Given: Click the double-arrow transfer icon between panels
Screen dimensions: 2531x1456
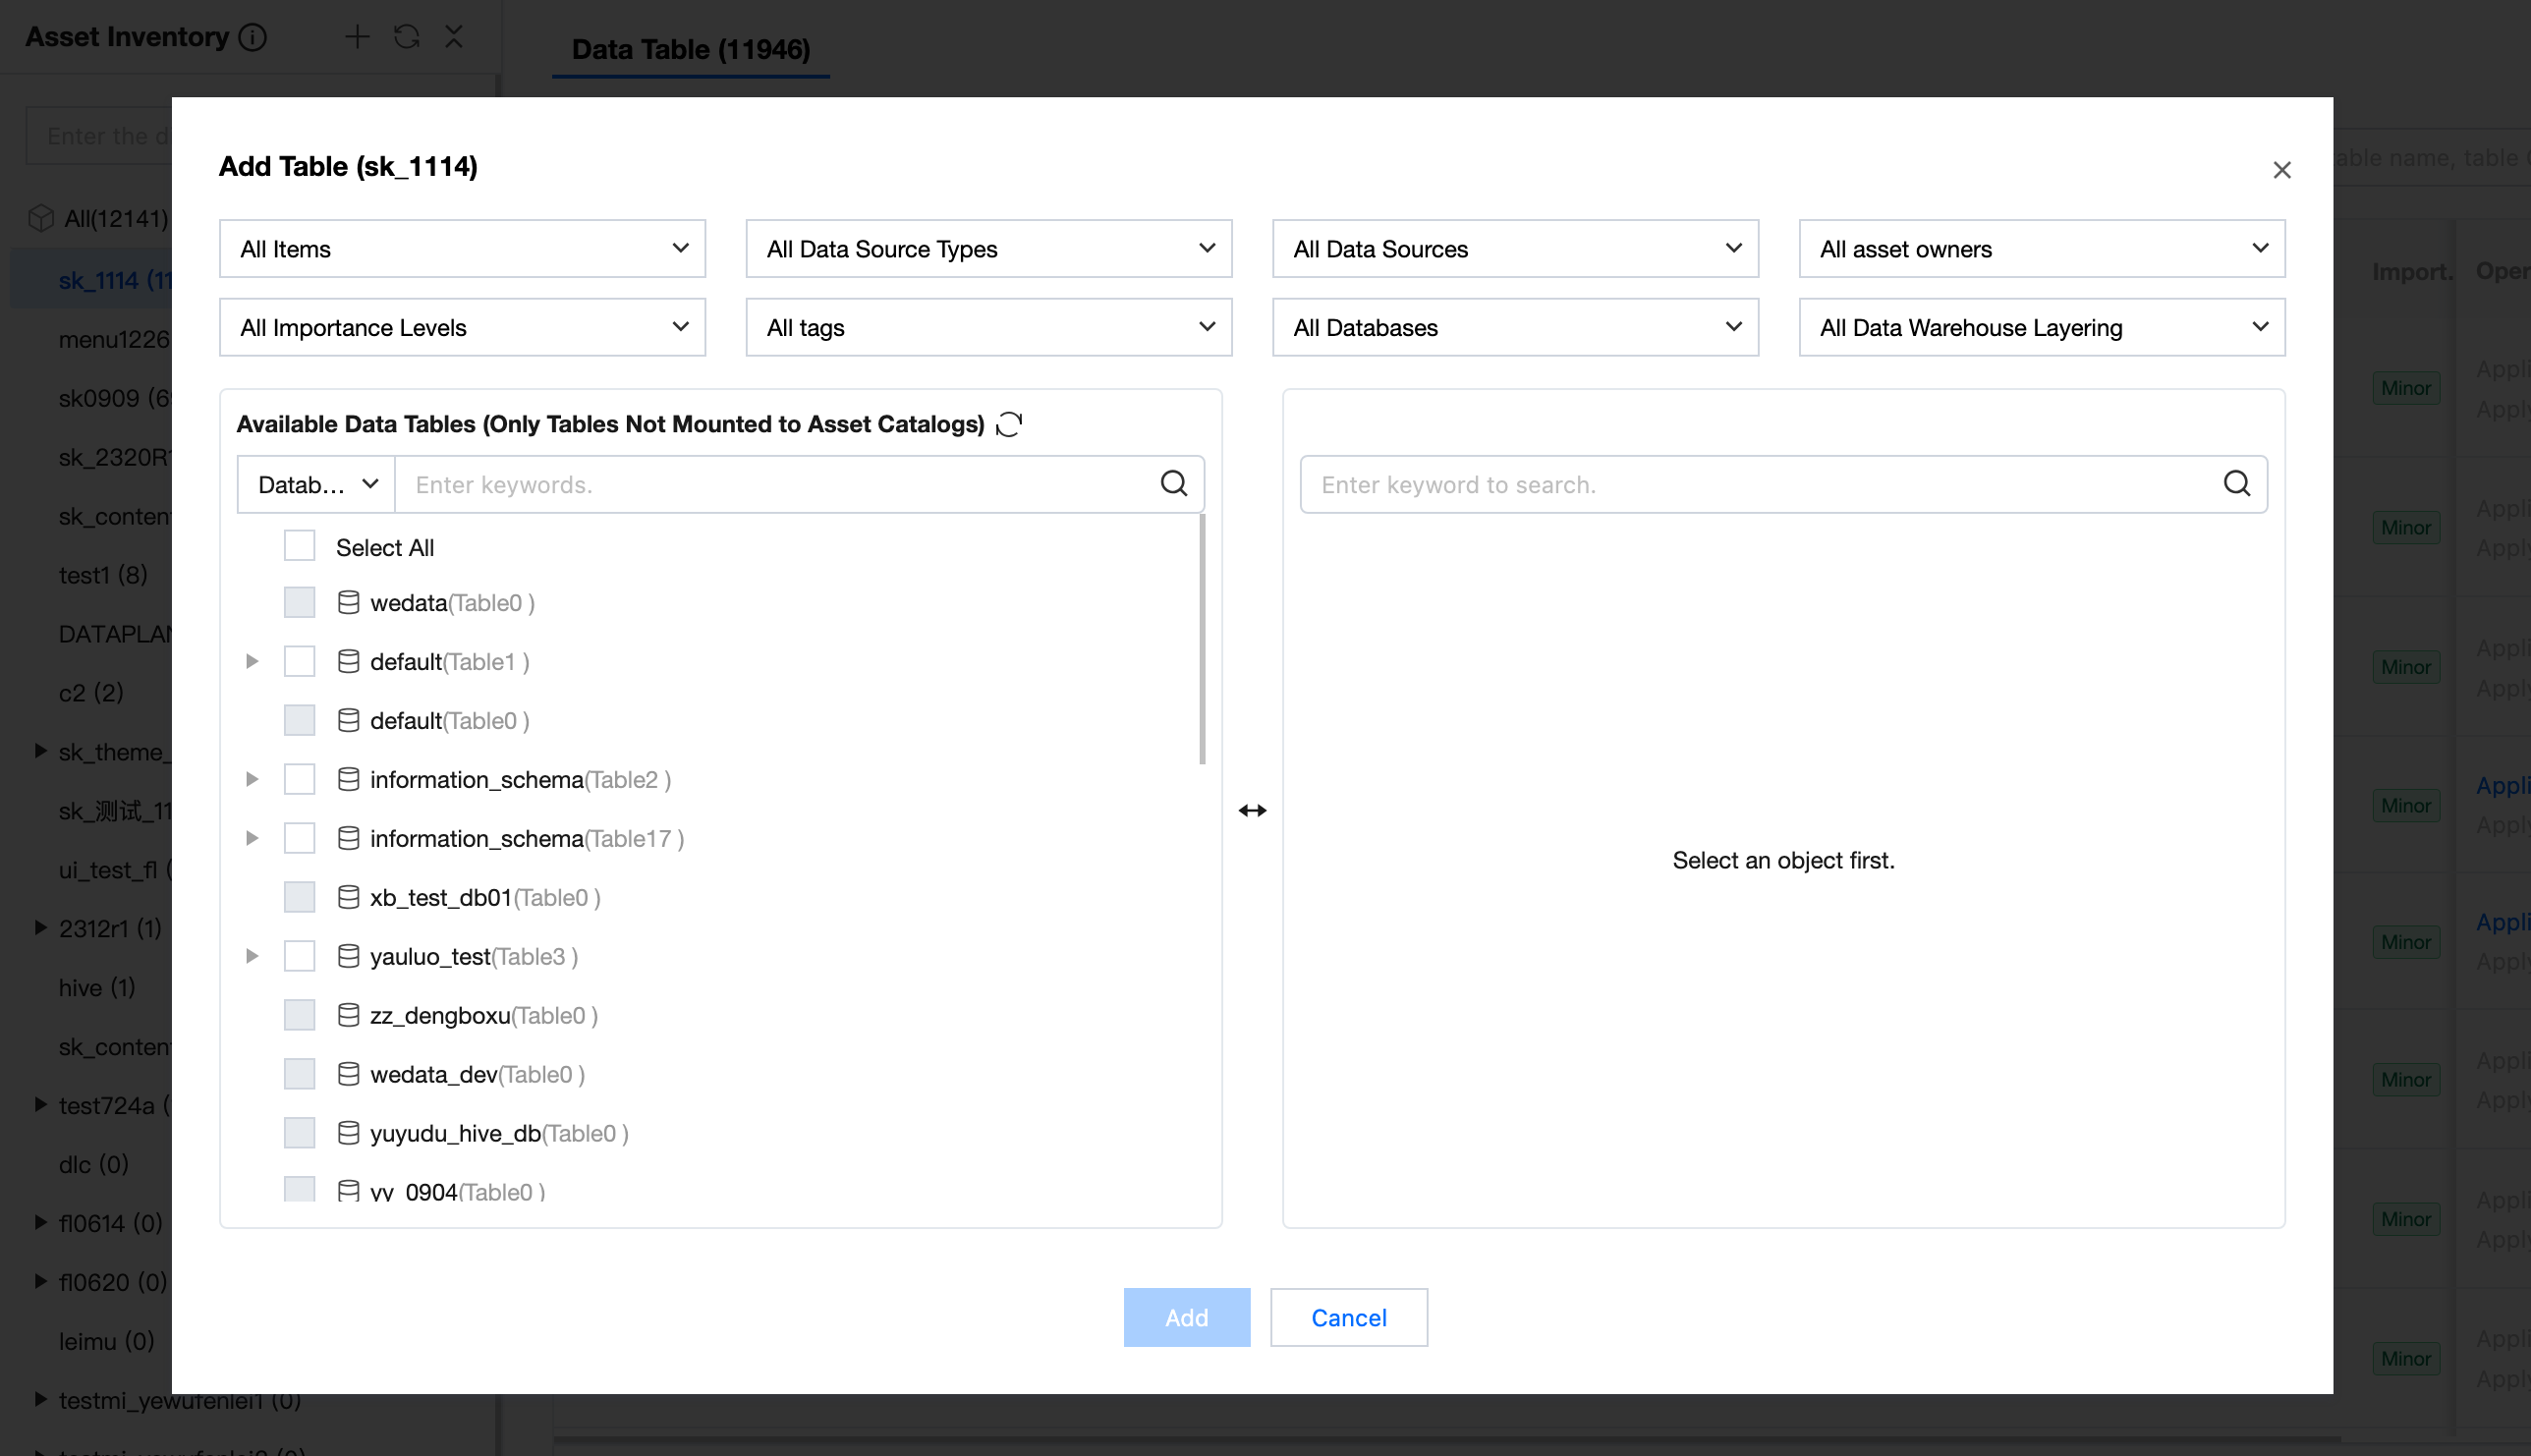Looking at the screenshot, I should tap(1252, 810).
